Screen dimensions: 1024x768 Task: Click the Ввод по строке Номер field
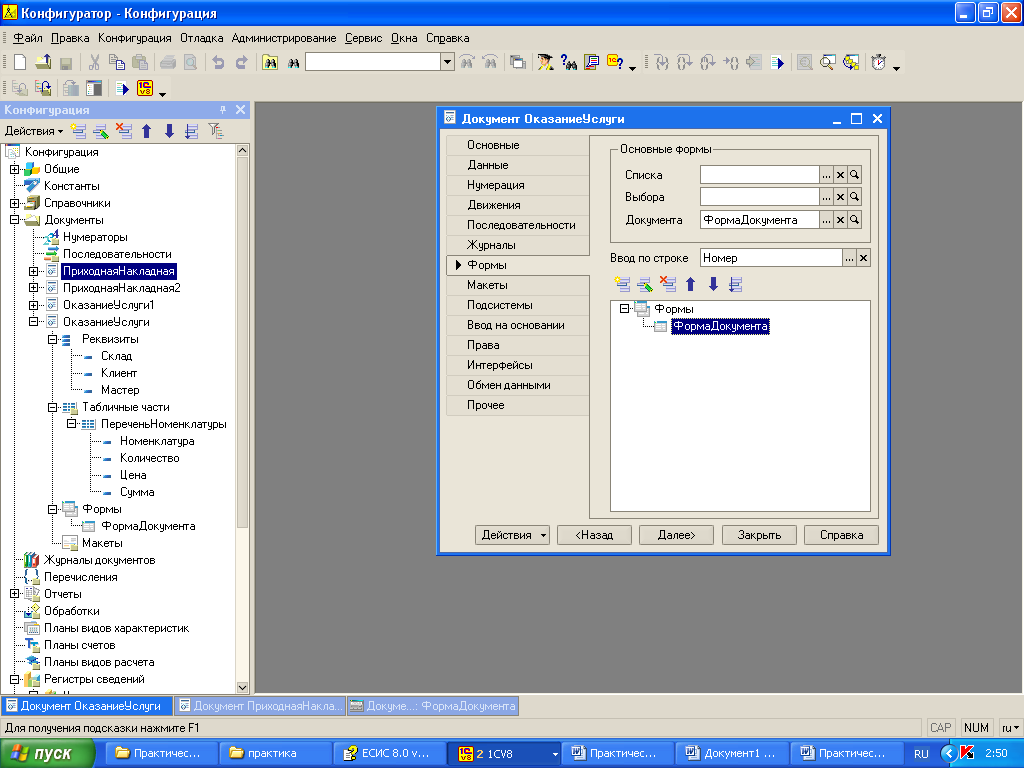771,259
